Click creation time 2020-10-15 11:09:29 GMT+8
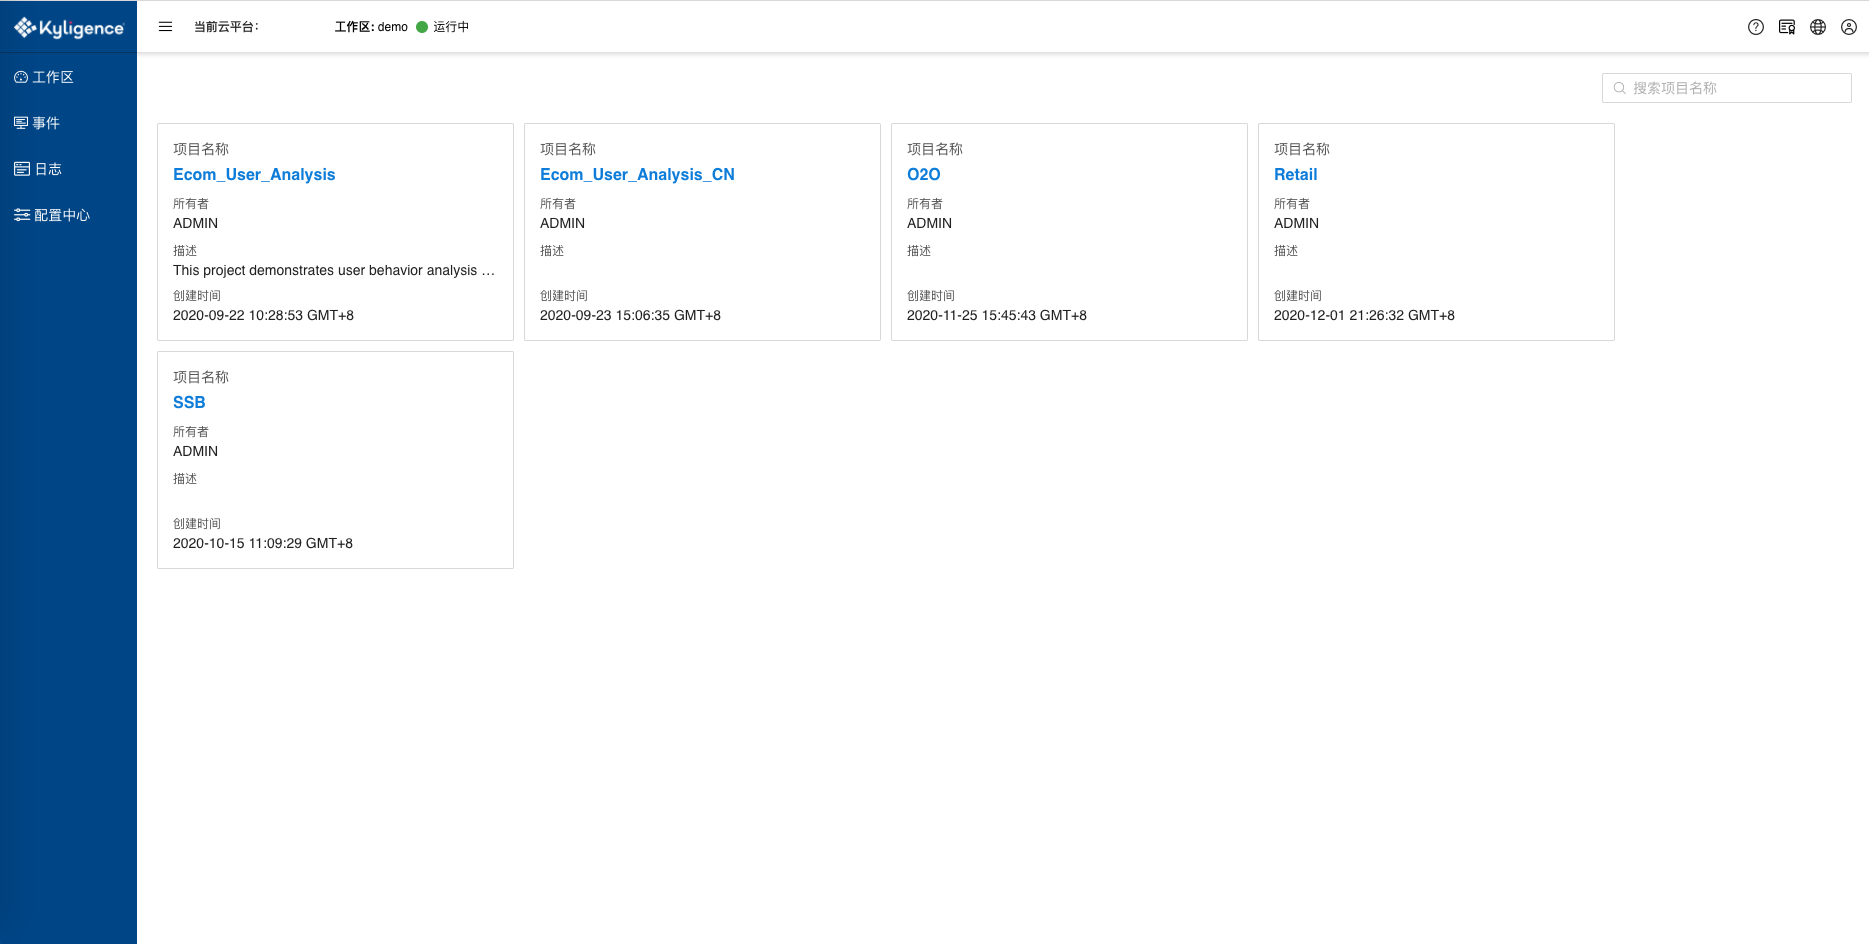The height and width of the screenshot is (944, 1869). (x=263, y=543)
